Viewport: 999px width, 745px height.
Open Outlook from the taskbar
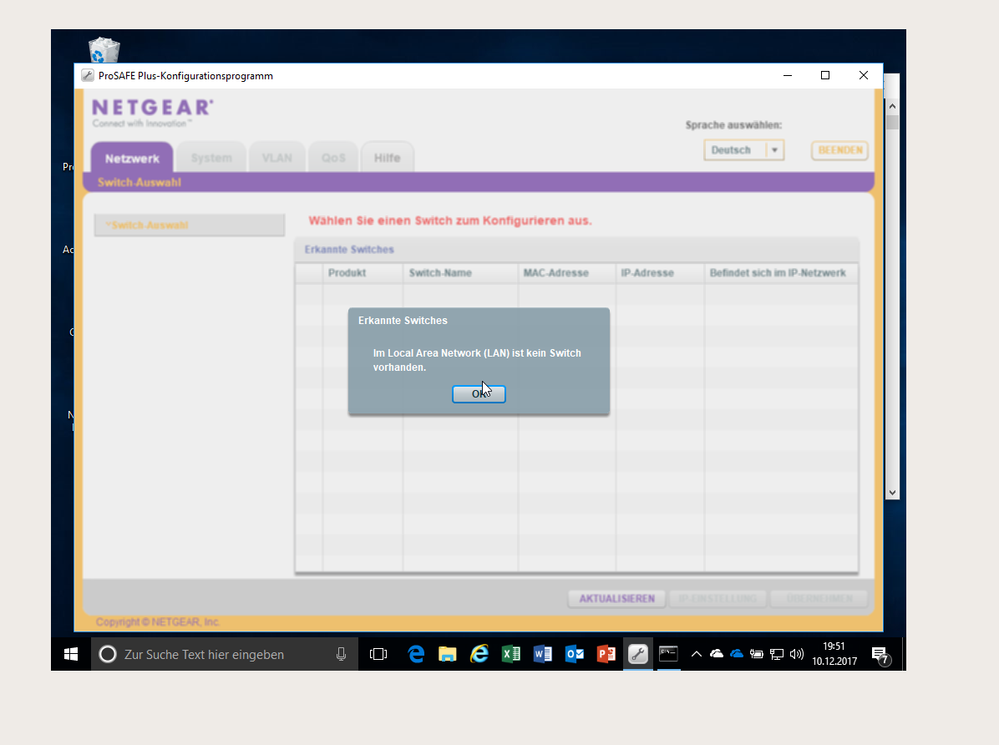click(575, 654)
